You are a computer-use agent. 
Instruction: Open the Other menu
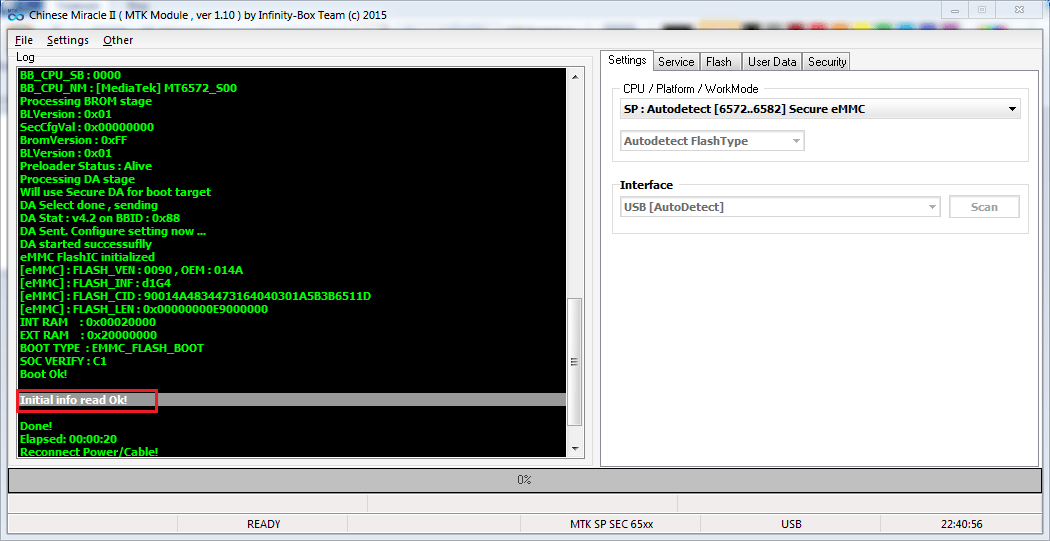coord(118,40)
